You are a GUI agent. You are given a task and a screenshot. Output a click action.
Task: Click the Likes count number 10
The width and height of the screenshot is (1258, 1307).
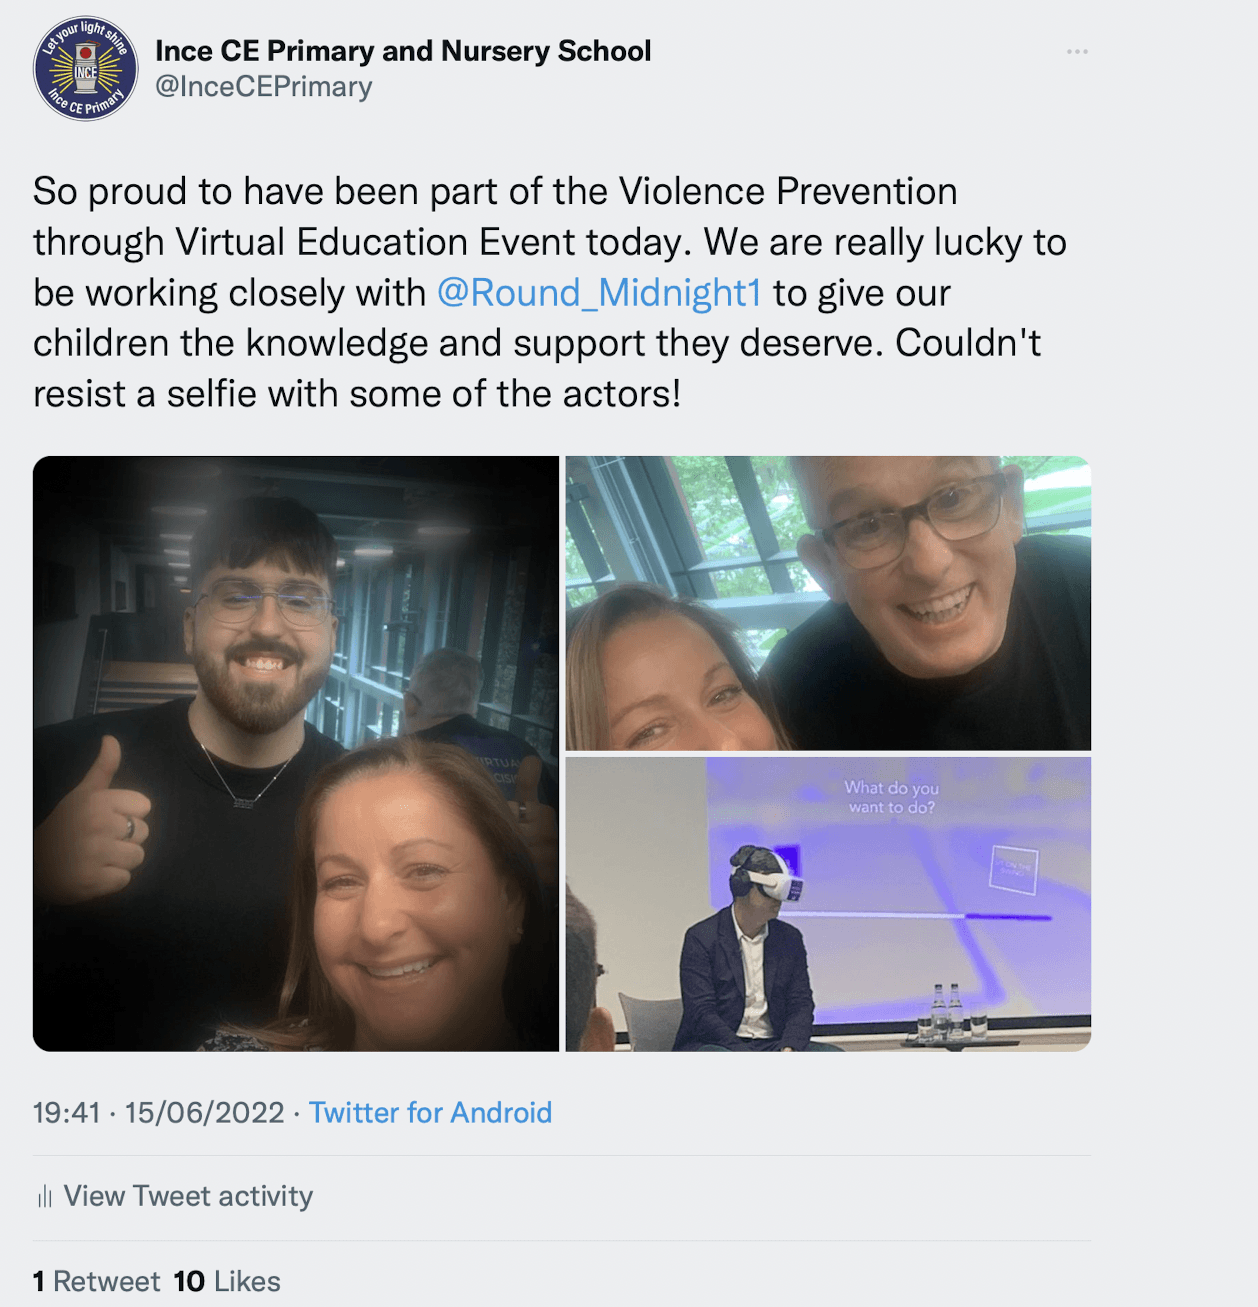(x=189, y=1281)
